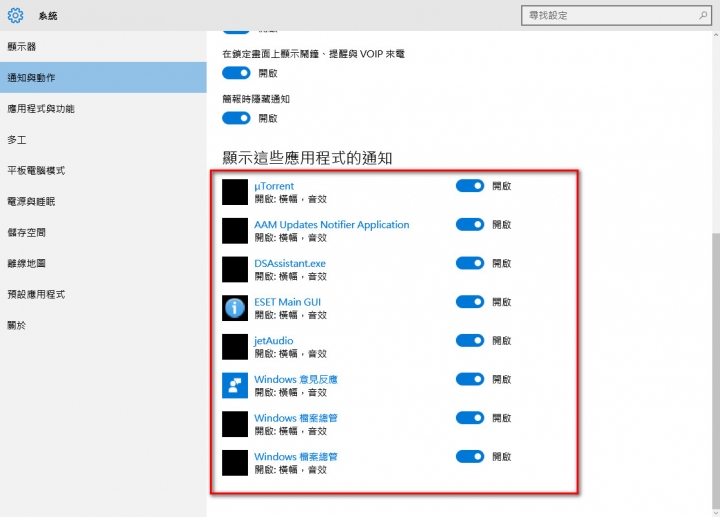Toggle jetAudio notification switch
The image size is (720, 517).
(470, 340)
